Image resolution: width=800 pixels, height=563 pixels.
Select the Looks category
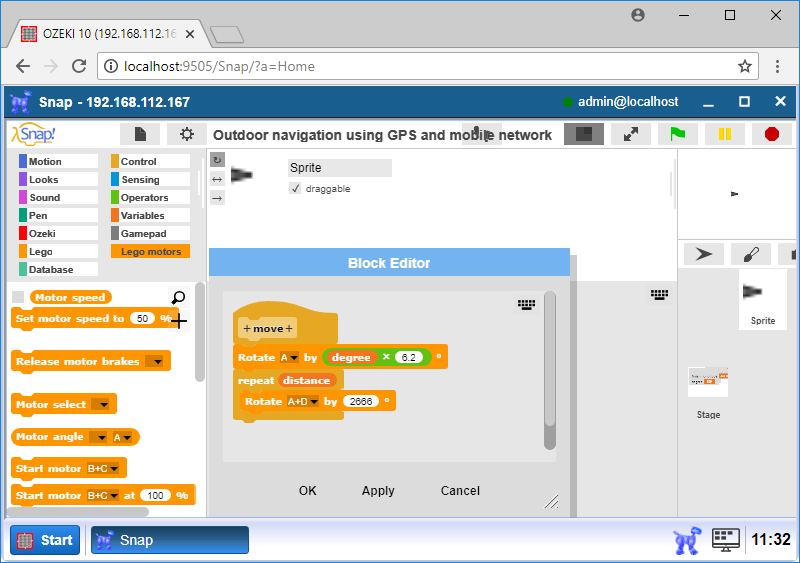point(58,179)
